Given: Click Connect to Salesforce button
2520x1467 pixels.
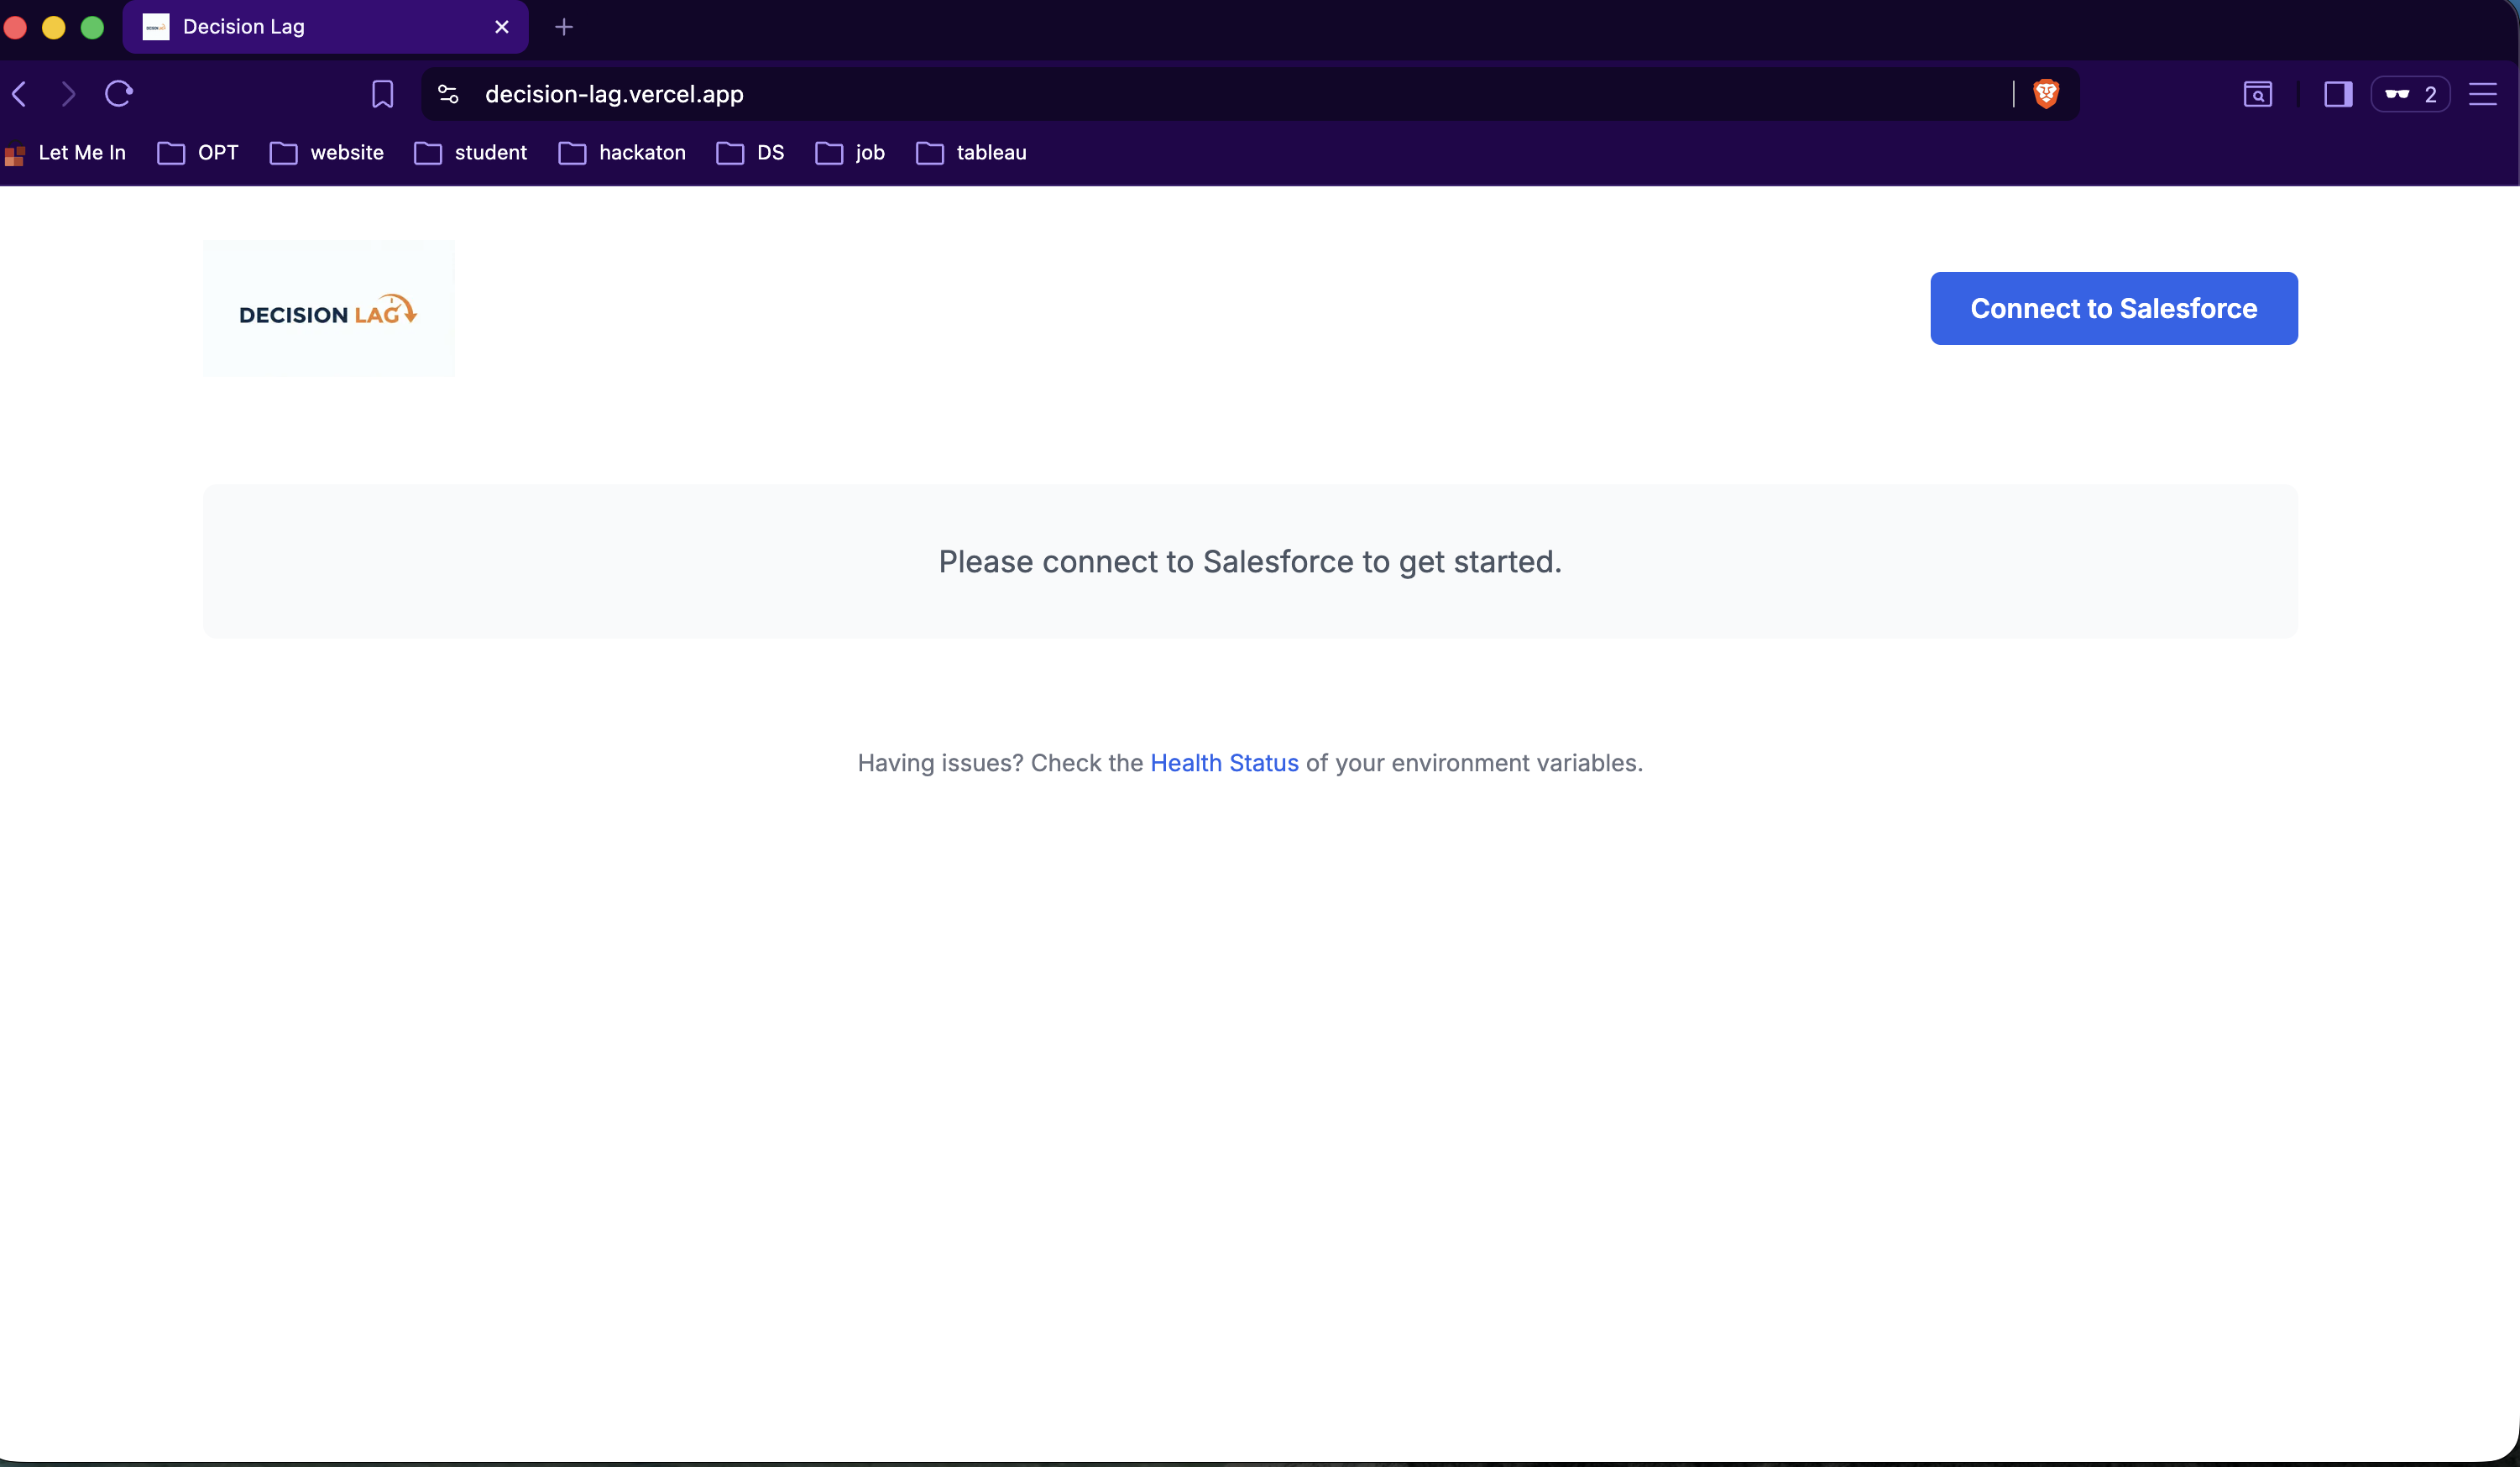Looking at the screenshot, I should [x=2113, y=308].
